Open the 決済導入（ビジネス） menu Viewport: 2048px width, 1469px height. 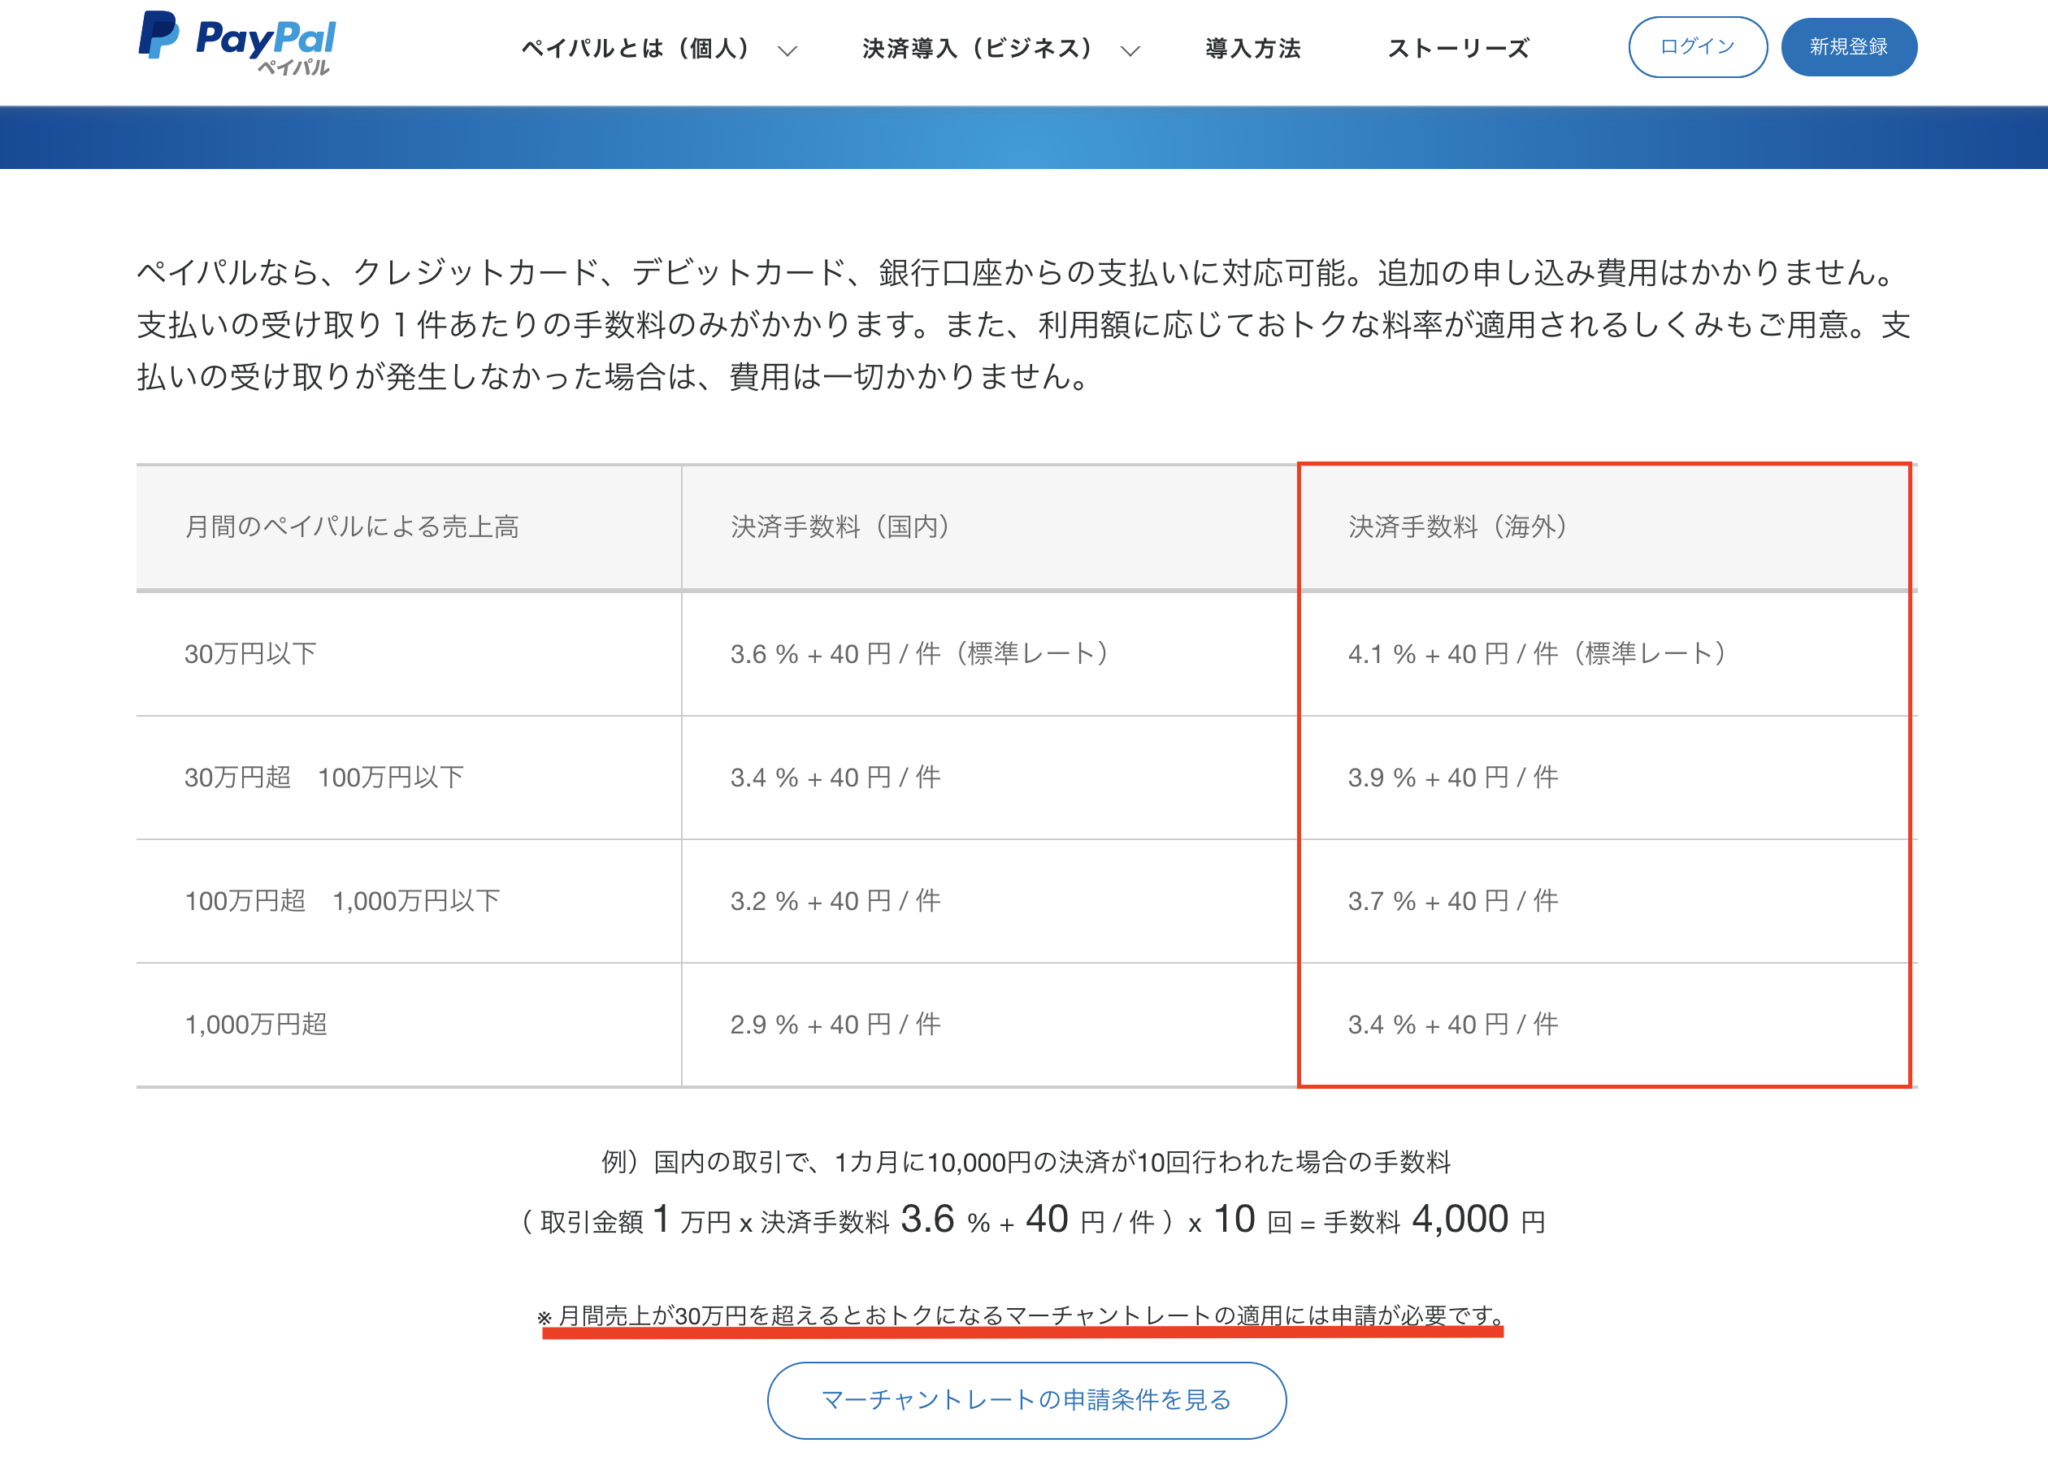tap(977, 48)
